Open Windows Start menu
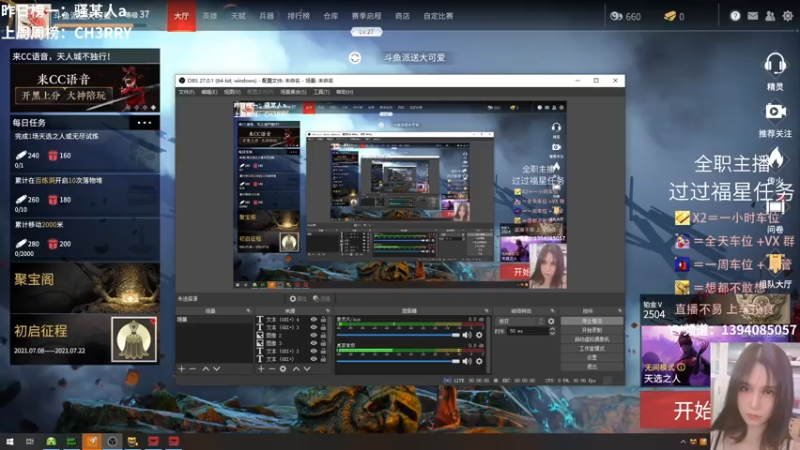The image size is (800, 450). pos(9,441)
